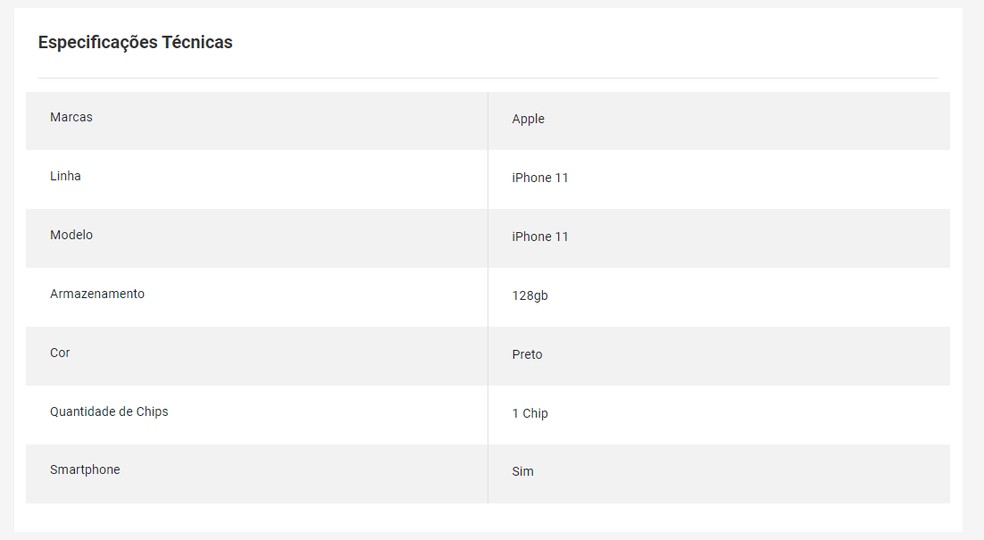Image resolution: width=984 pixels, height=540 pixels.
Task: Click iPhone 11 in Modelo row
Action: pyautogui.click(x=540, y=237)
